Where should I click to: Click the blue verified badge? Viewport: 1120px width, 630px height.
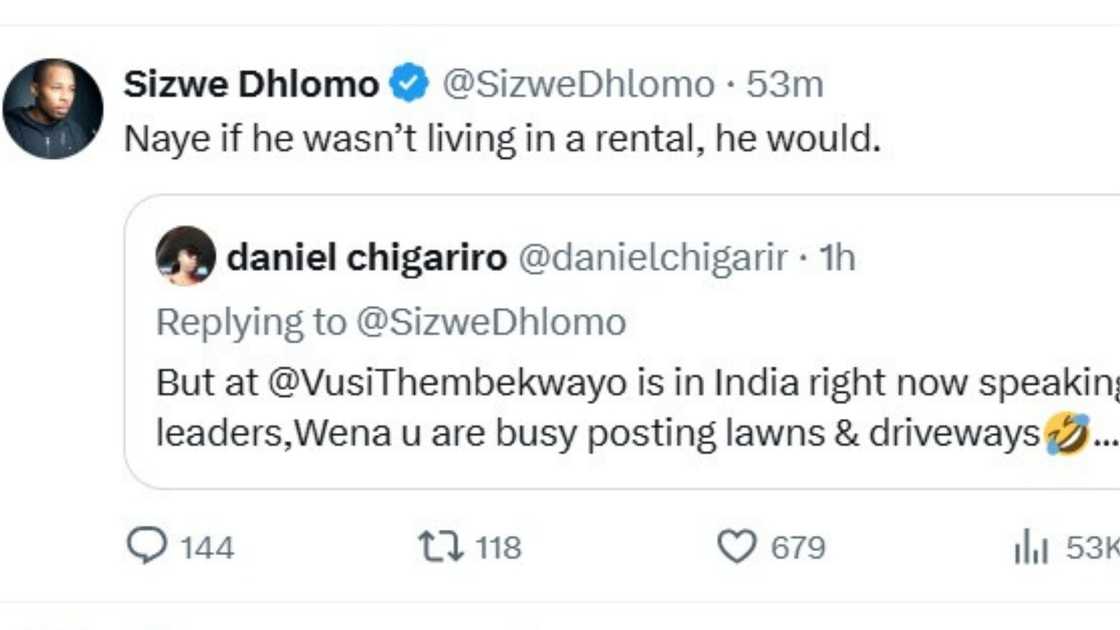click(409, 85)
